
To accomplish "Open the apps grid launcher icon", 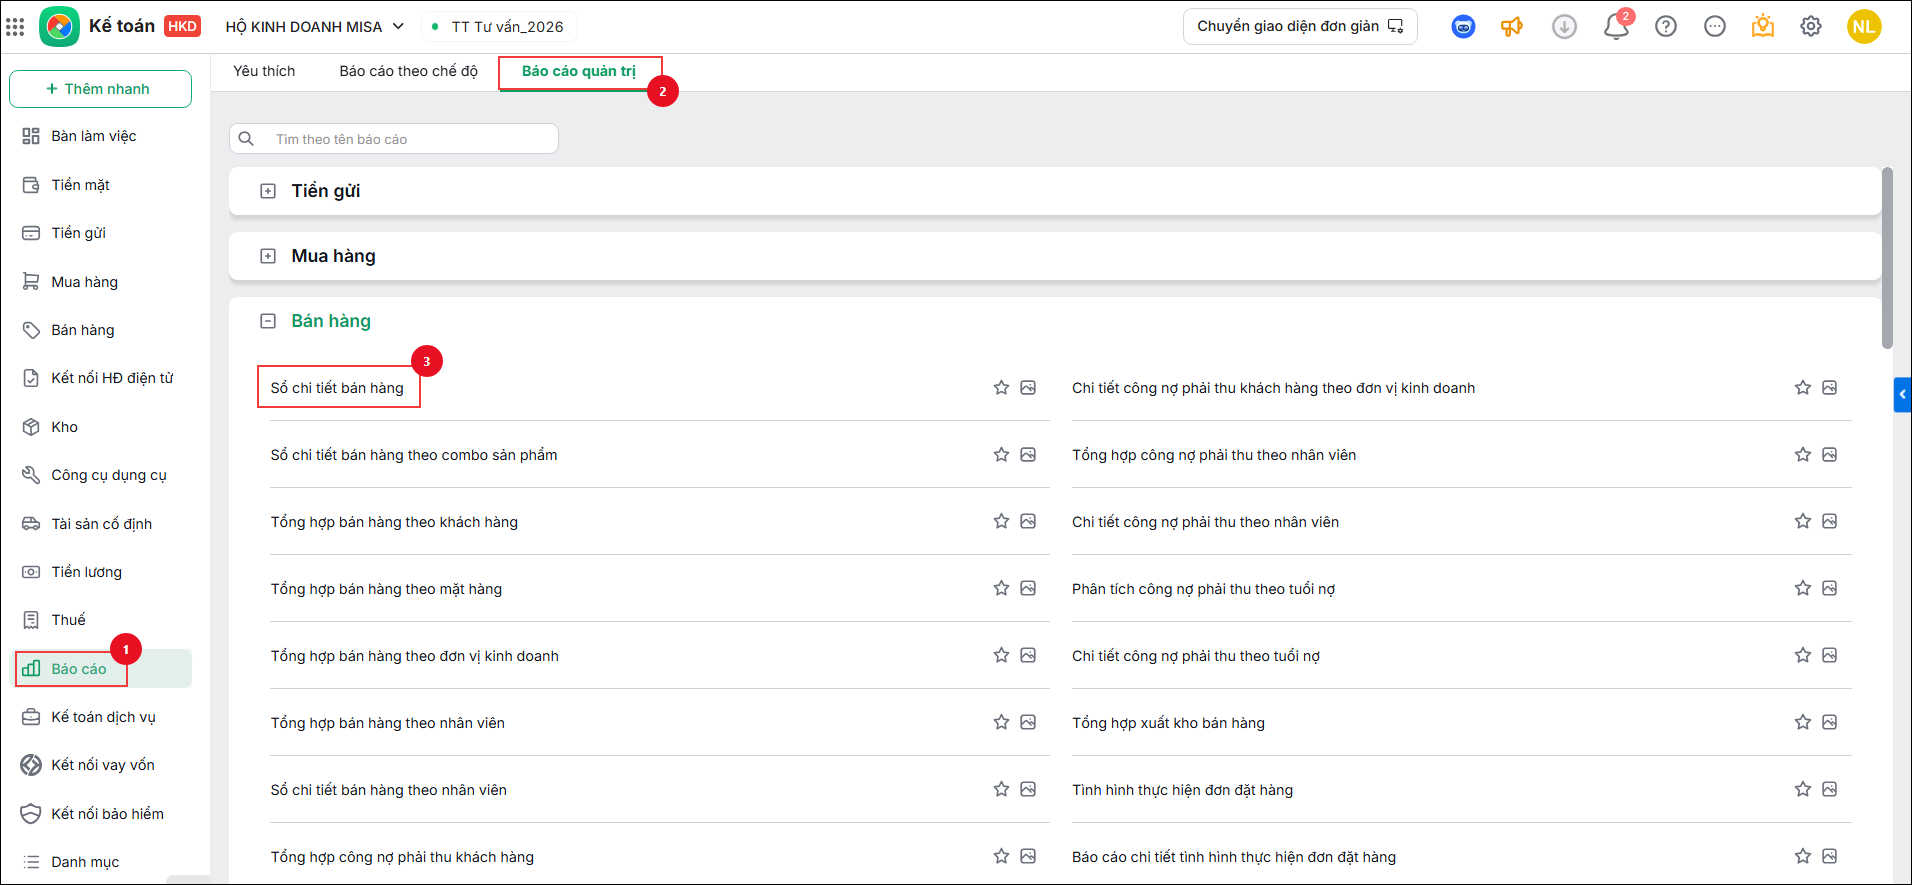I will pyautogui.click(x=15, y=27).
